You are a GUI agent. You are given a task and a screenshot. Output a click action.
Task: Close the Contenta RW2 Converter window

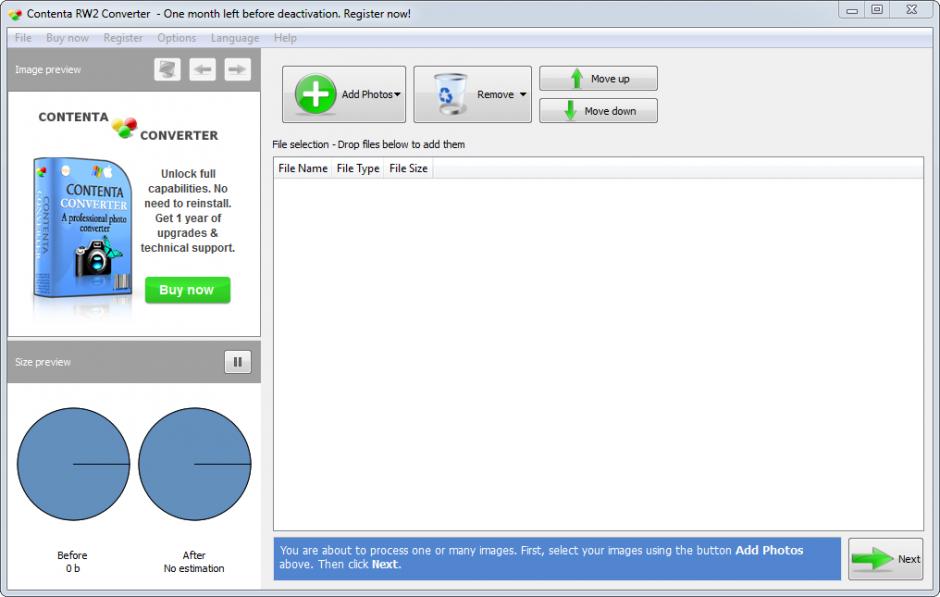click(x=912, y=10)
